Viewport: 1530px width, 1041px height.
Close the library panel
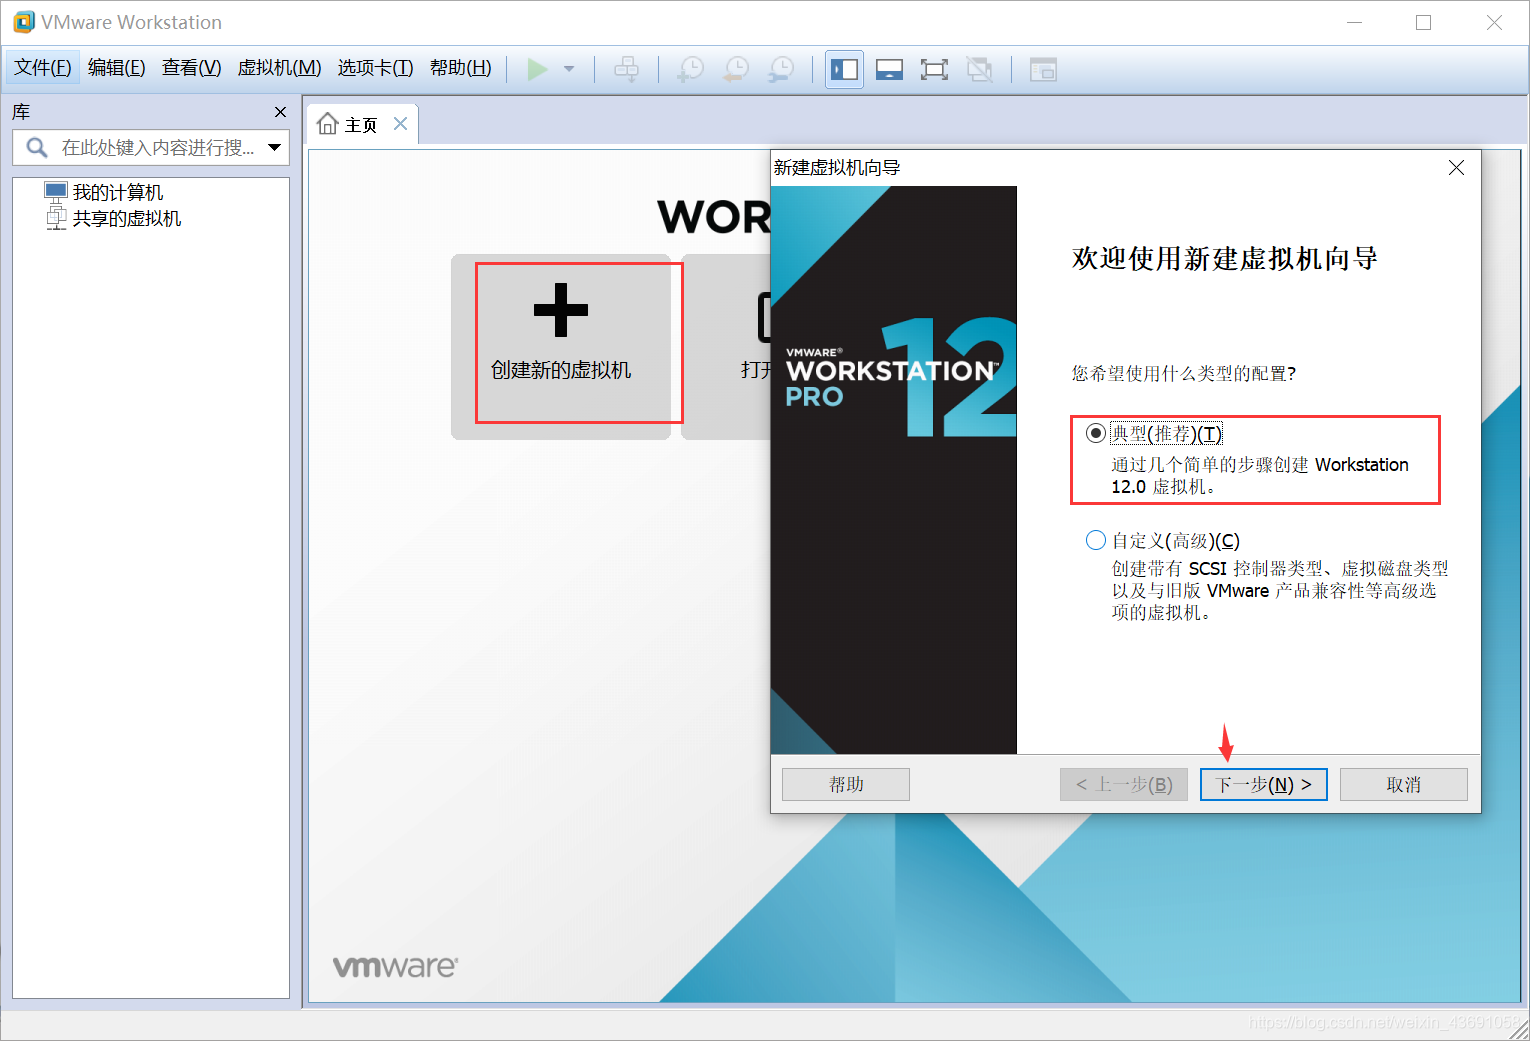280,112
